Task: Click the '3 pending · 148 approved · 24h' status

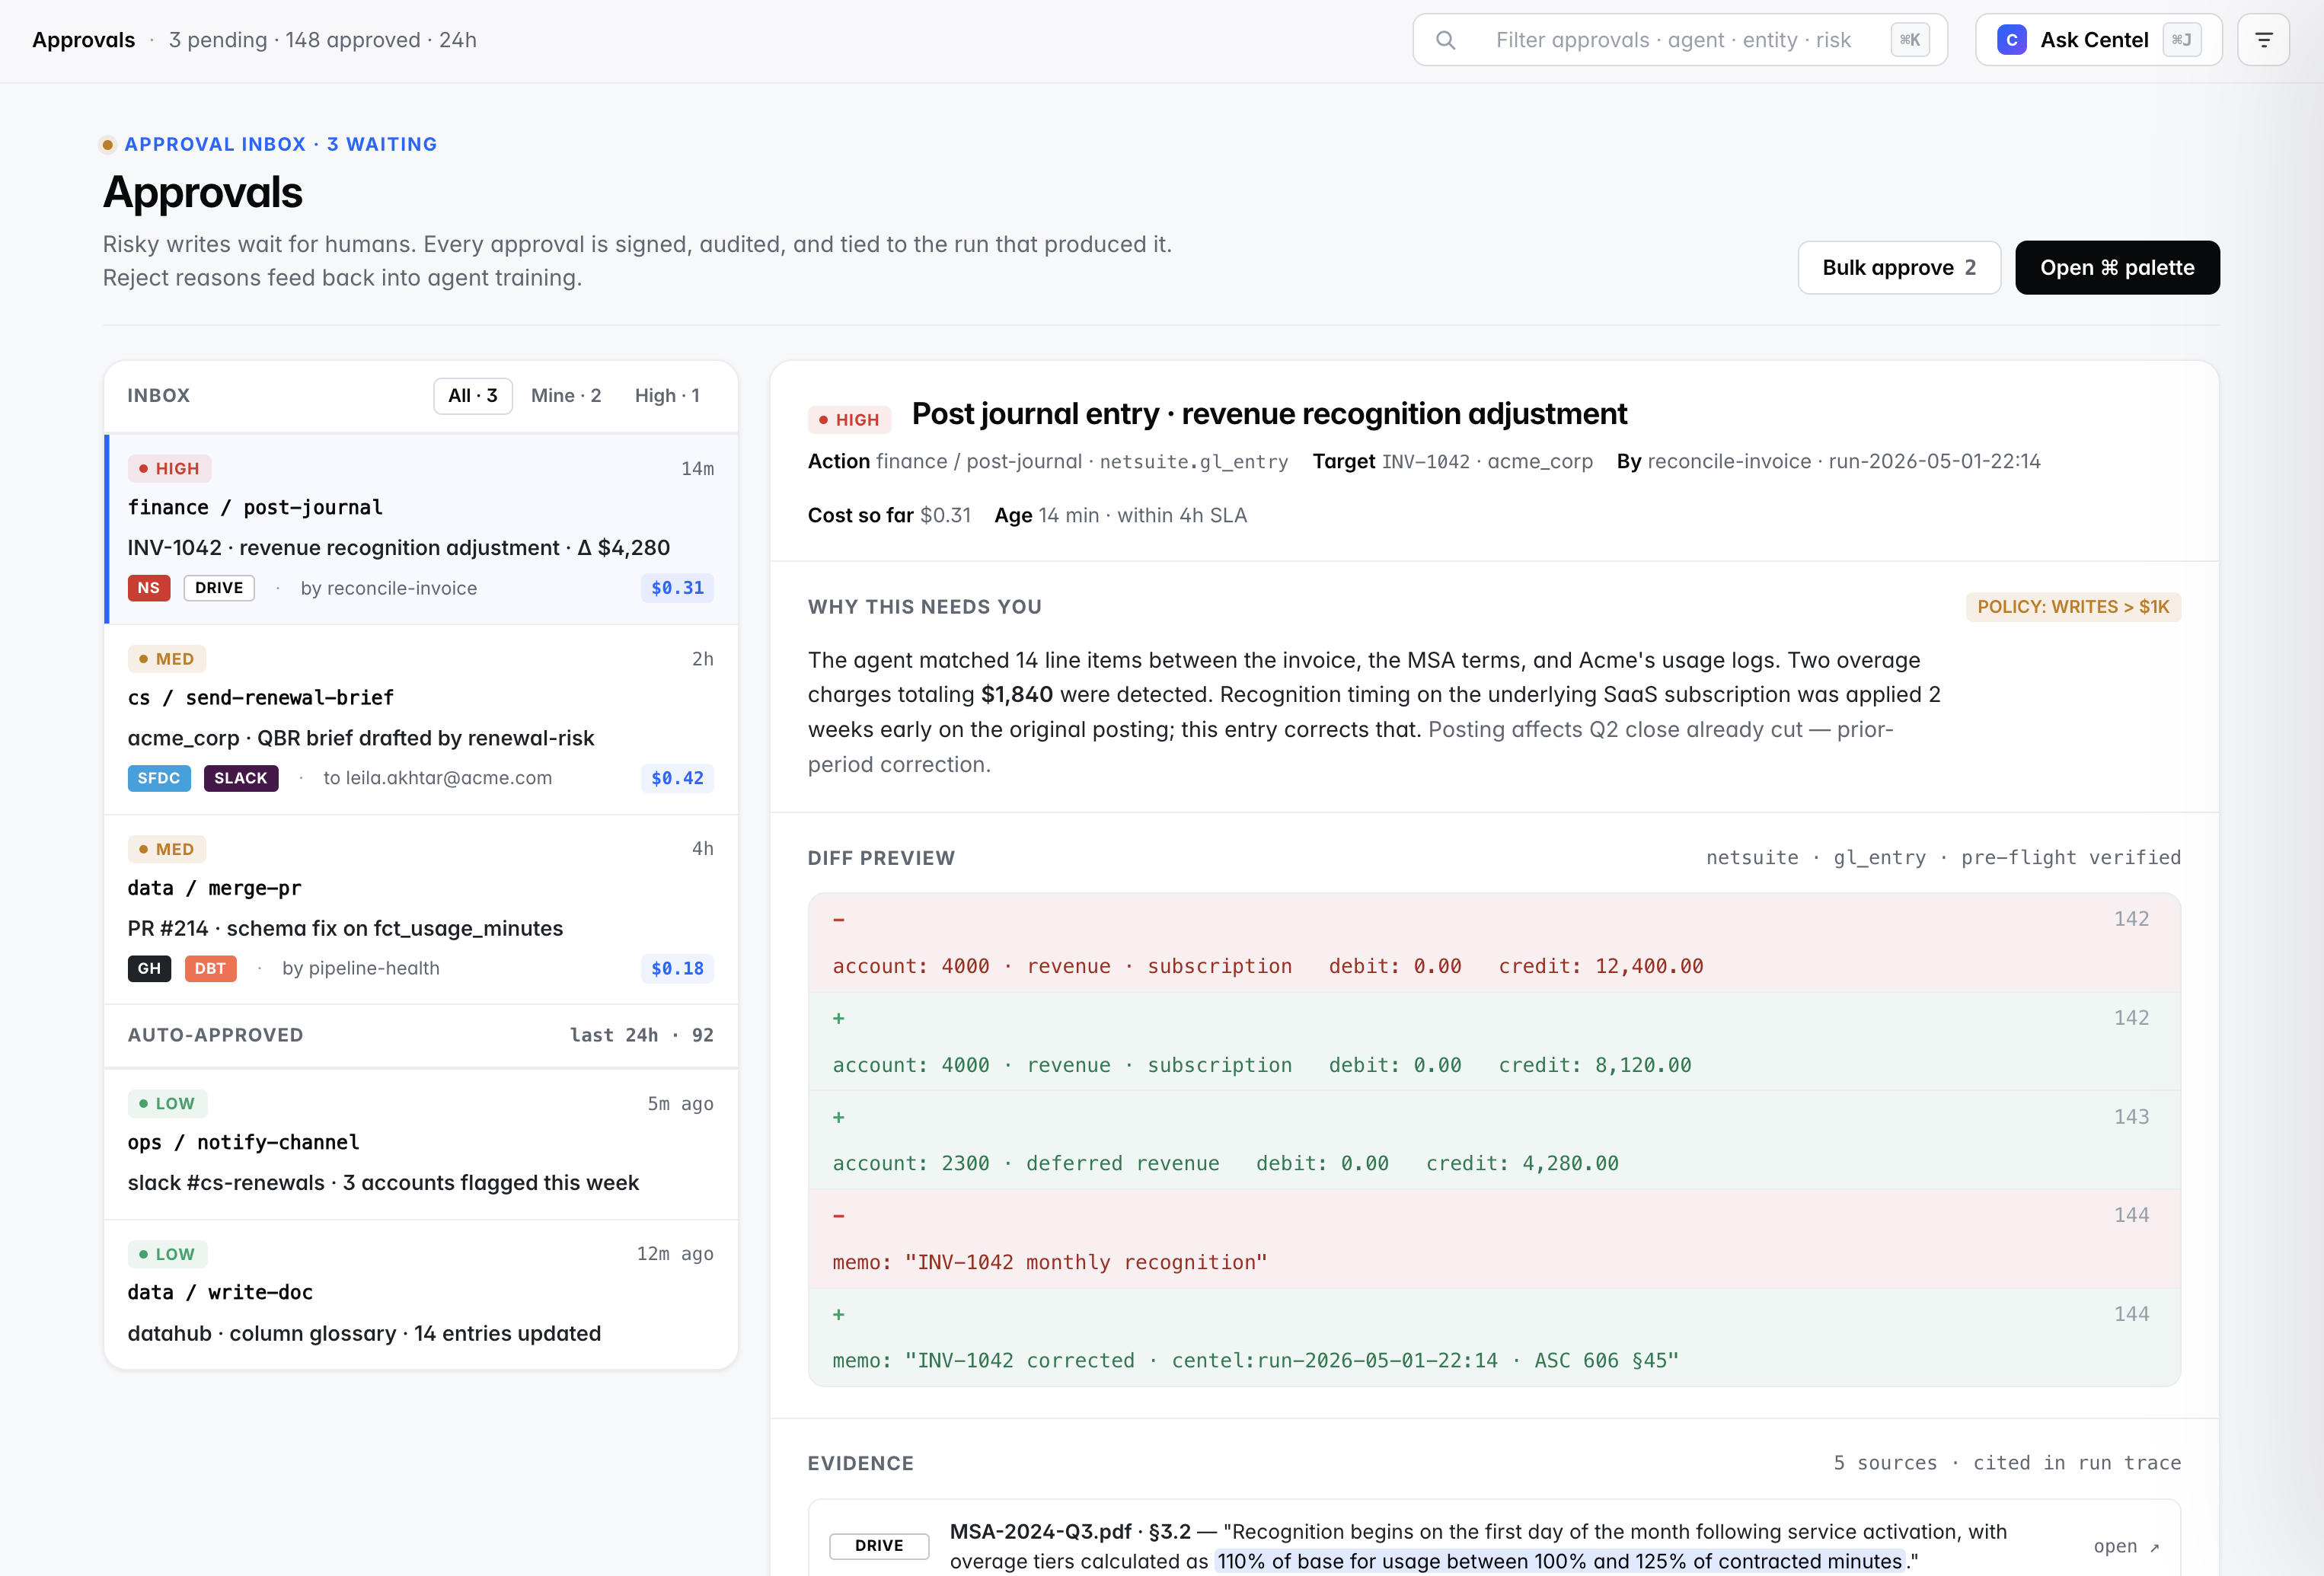Action: pos(322,40)
